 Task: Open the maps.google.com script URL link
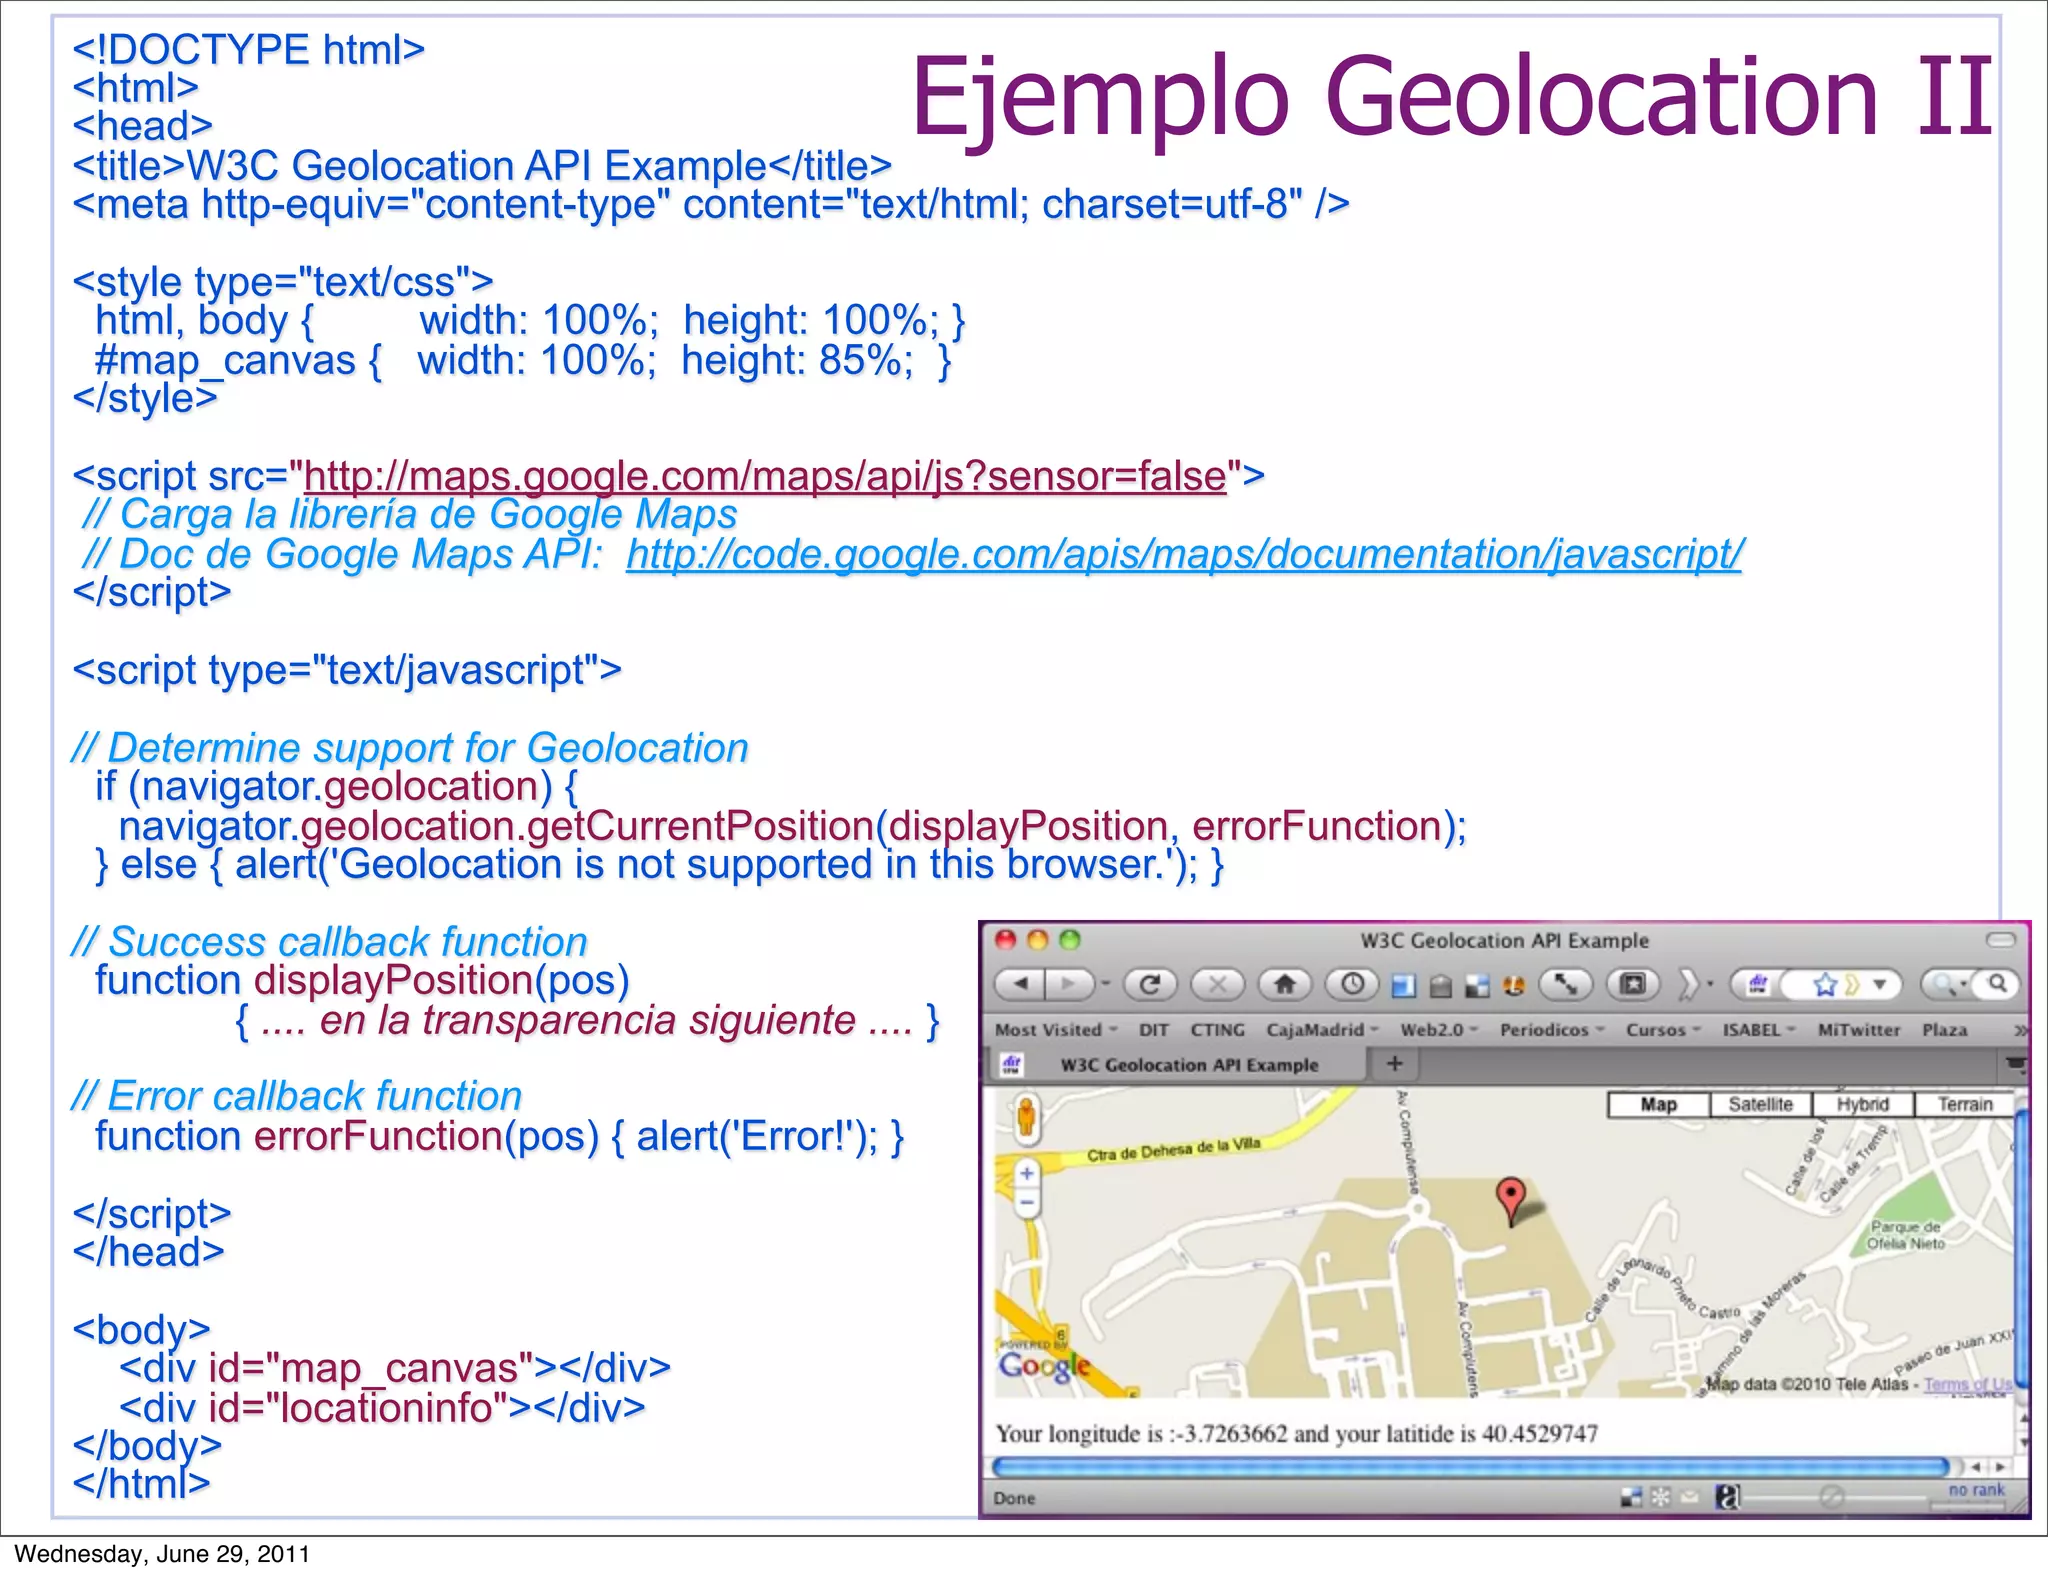765,477
